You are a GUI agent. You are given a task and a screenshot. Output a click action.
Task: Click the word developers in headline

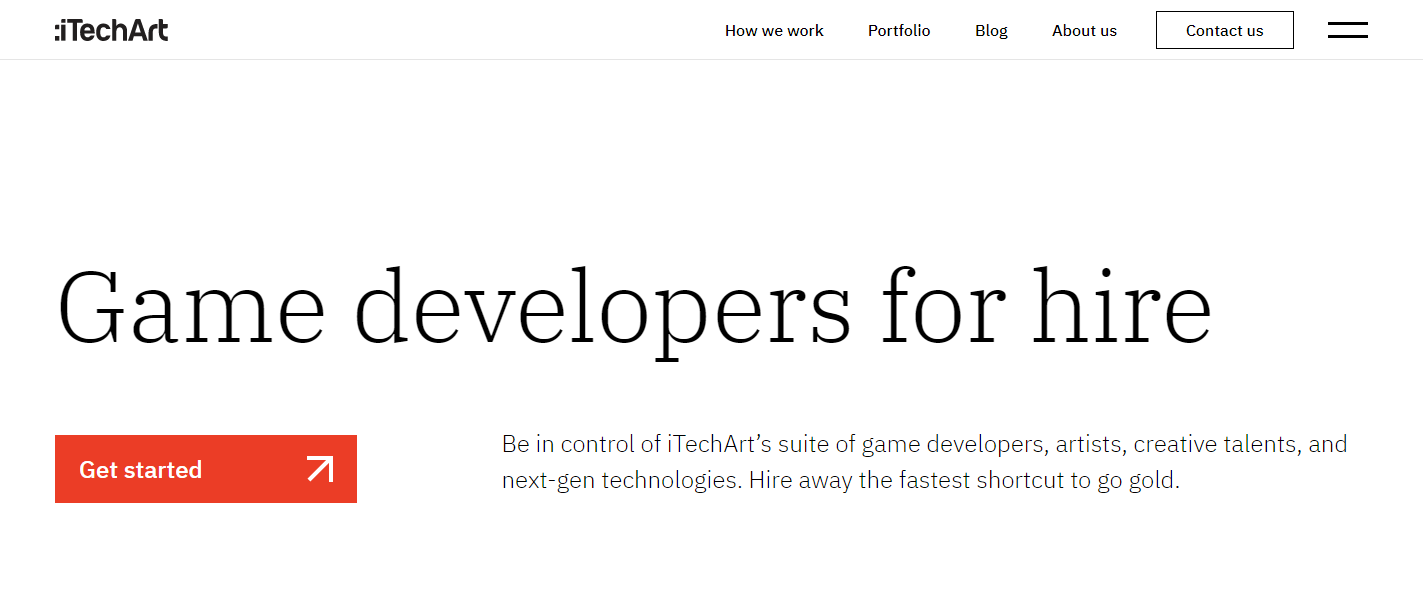[x=603, y=312]
